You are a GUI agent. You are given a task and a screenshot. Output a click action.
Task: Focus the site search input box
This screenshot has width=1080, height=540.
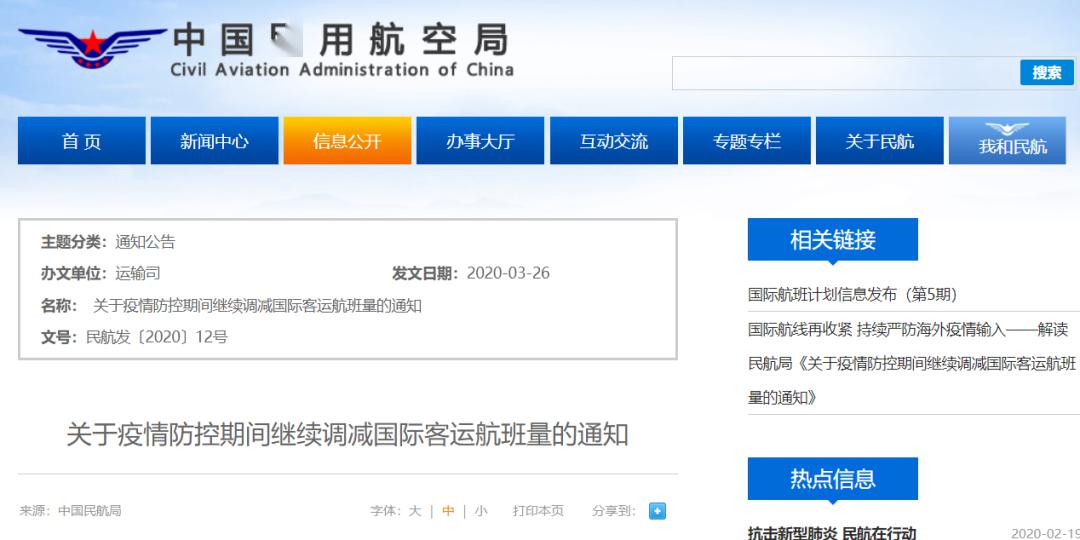tap(846, 73)
